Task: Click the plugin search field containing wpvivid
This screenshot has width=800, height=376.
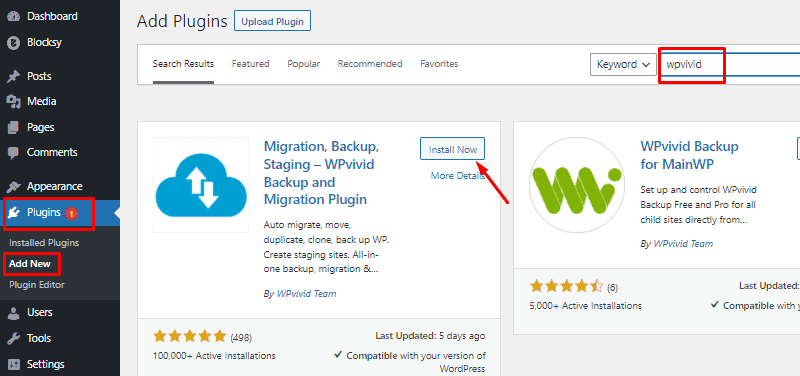Action: [730, 65]
